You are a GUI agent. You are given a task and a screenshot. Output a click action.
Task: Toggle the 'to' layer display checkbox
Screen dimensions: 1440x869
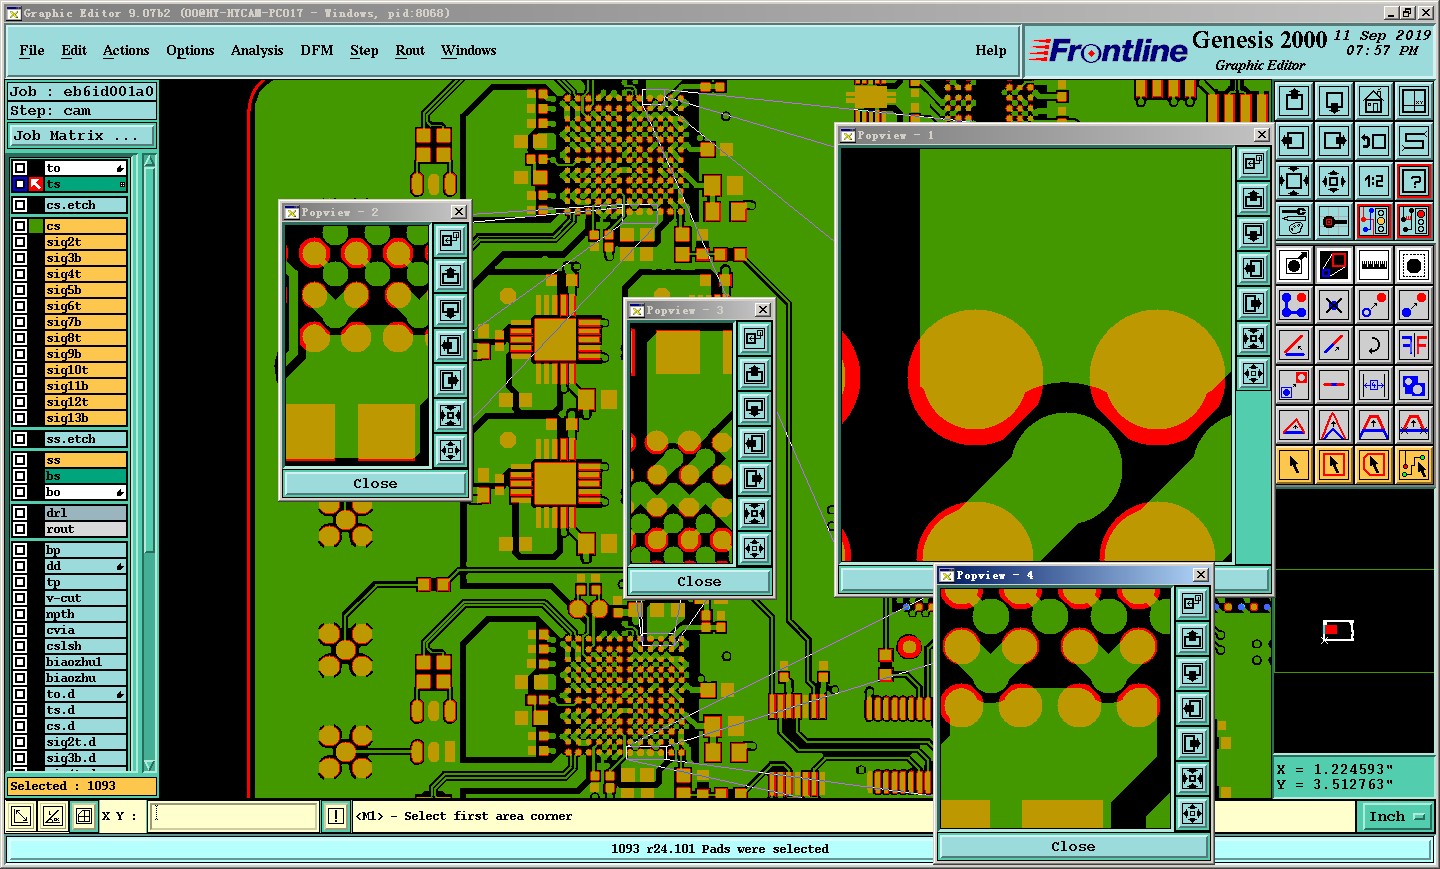coord(20,168)
